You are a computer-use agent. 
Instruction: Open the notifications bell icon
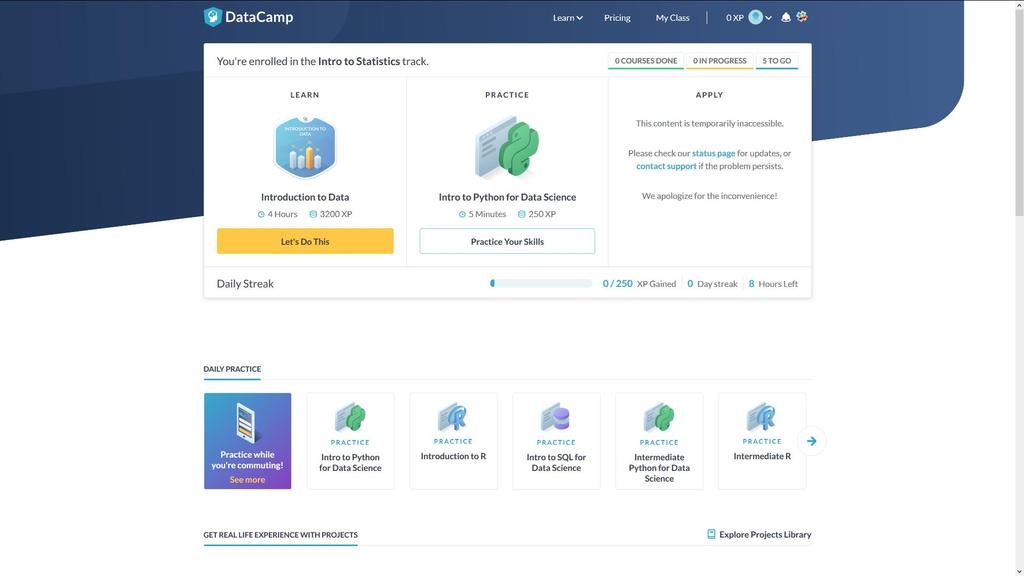point(786,18)
